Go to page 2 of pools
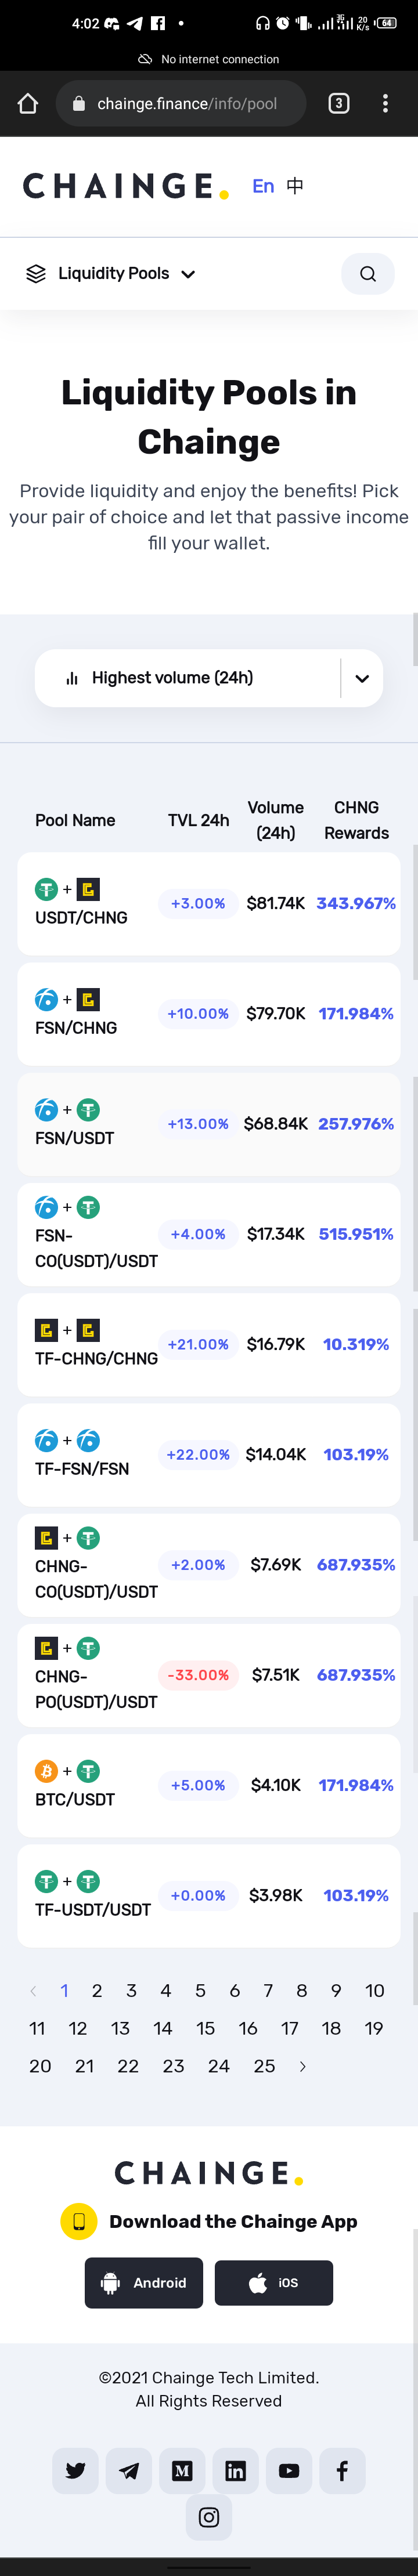Viewport: 418px width, 2576px height. [x=97, y=1991]
